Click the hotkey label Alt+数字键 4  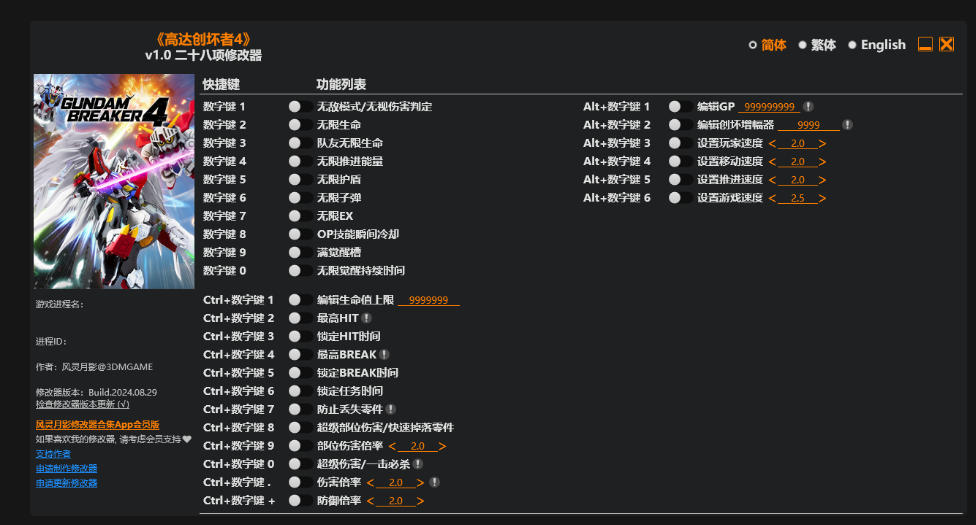coord(617,161)
